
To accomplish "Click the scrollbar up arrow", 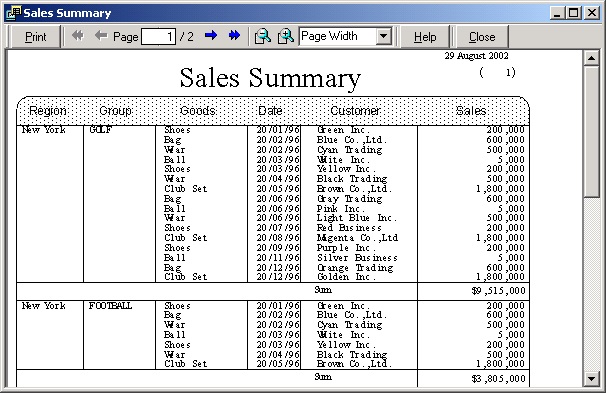I will pos(591,58).
